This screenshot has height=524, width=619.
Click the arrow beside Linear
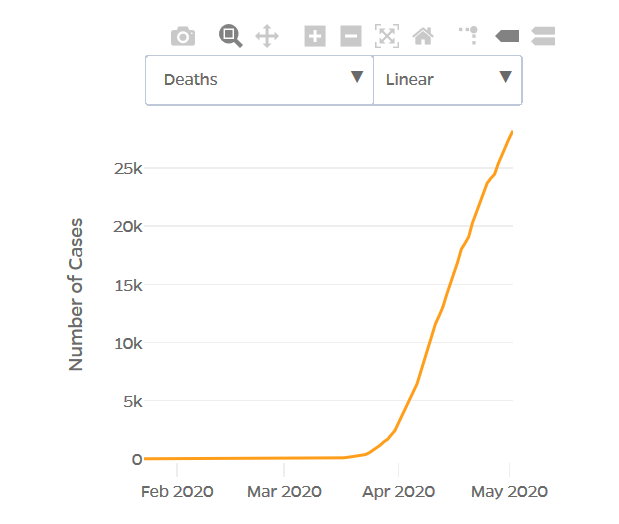tap(505, 77)
